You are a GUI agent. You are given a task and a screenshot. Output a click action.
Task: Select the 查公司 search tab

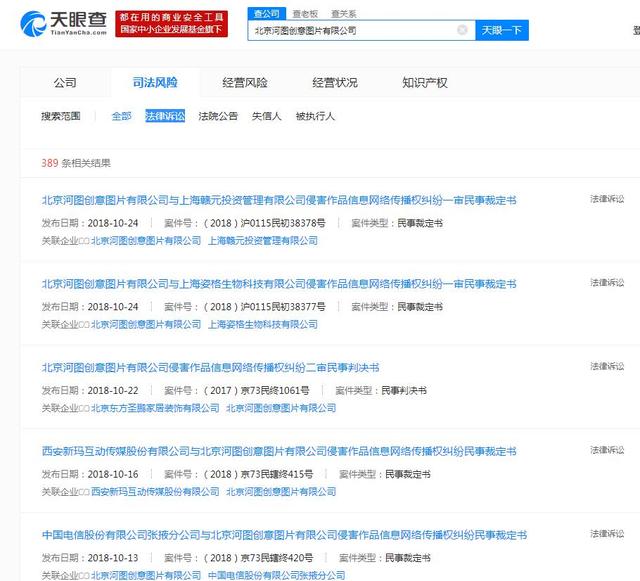click(x=266, y=14)
